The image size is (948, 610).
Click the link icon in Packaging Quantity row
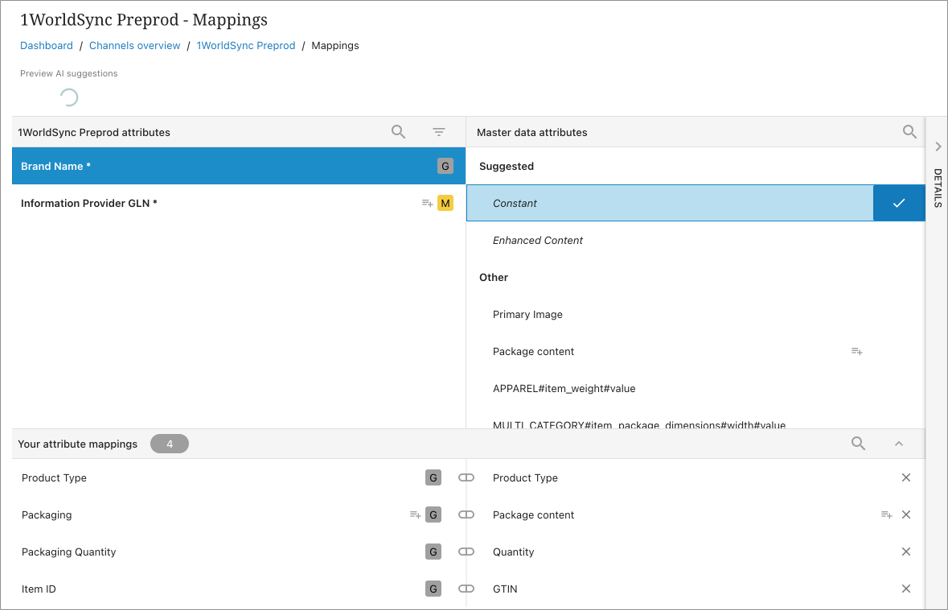tap(466, 552)
